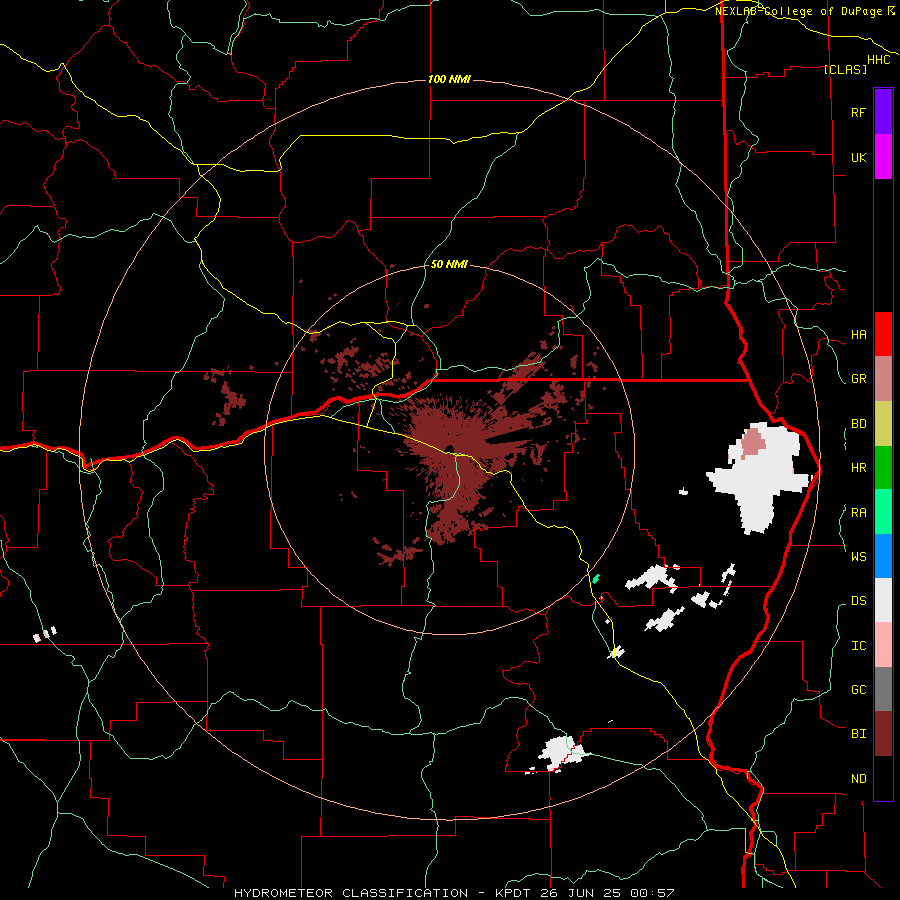Click the BI legend label

click(x=858, y=734)
